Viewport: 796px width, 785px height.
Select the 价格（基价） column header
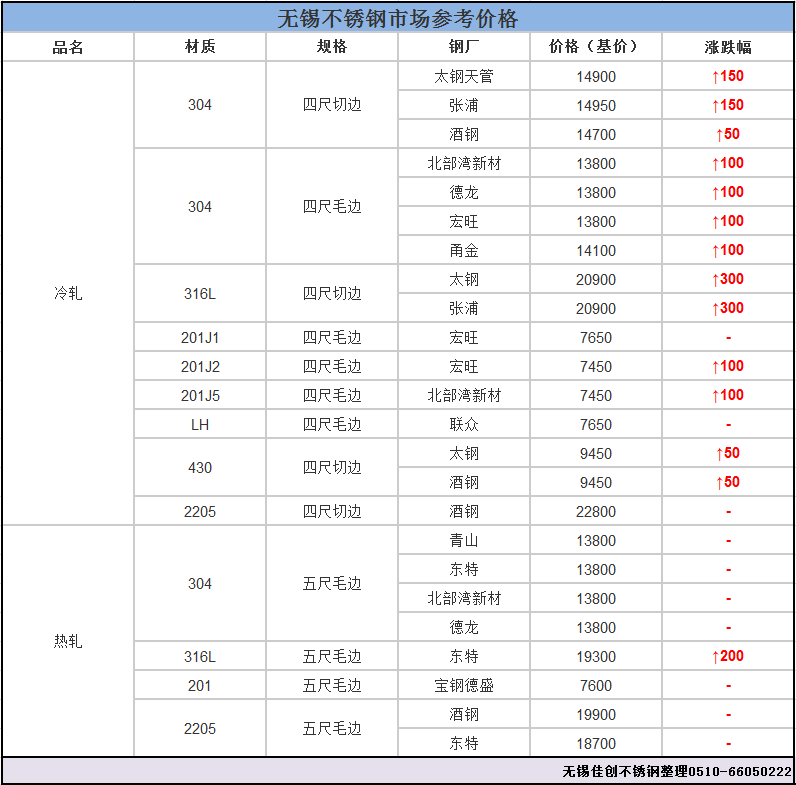tap(596, 47)
